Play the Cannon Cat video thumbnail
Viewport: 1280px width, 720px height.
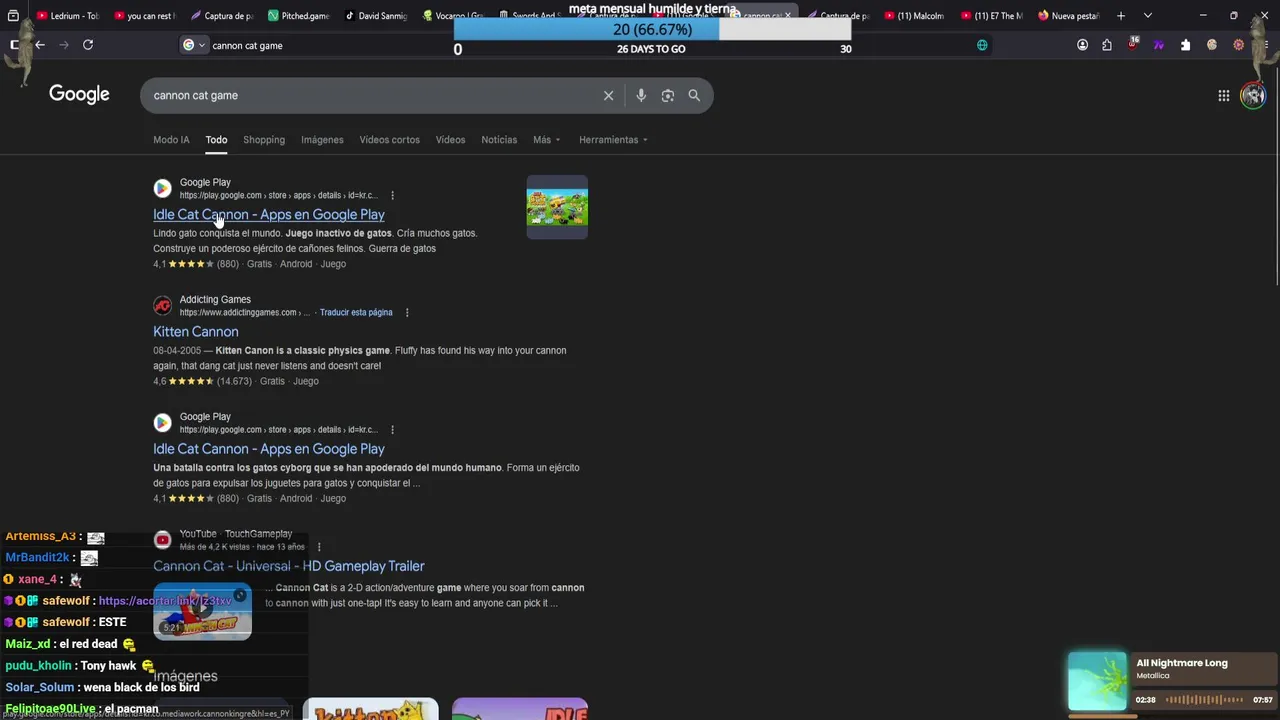(202, 611)
